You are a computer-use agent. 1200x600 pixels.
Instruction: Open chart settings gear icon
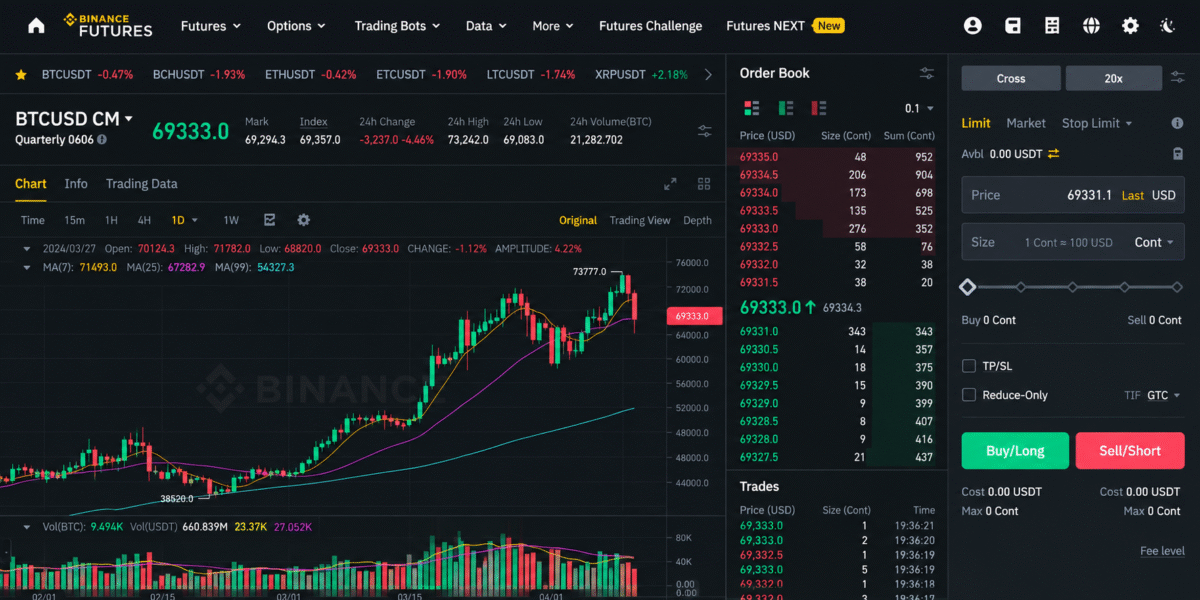(x=303, y=220)
